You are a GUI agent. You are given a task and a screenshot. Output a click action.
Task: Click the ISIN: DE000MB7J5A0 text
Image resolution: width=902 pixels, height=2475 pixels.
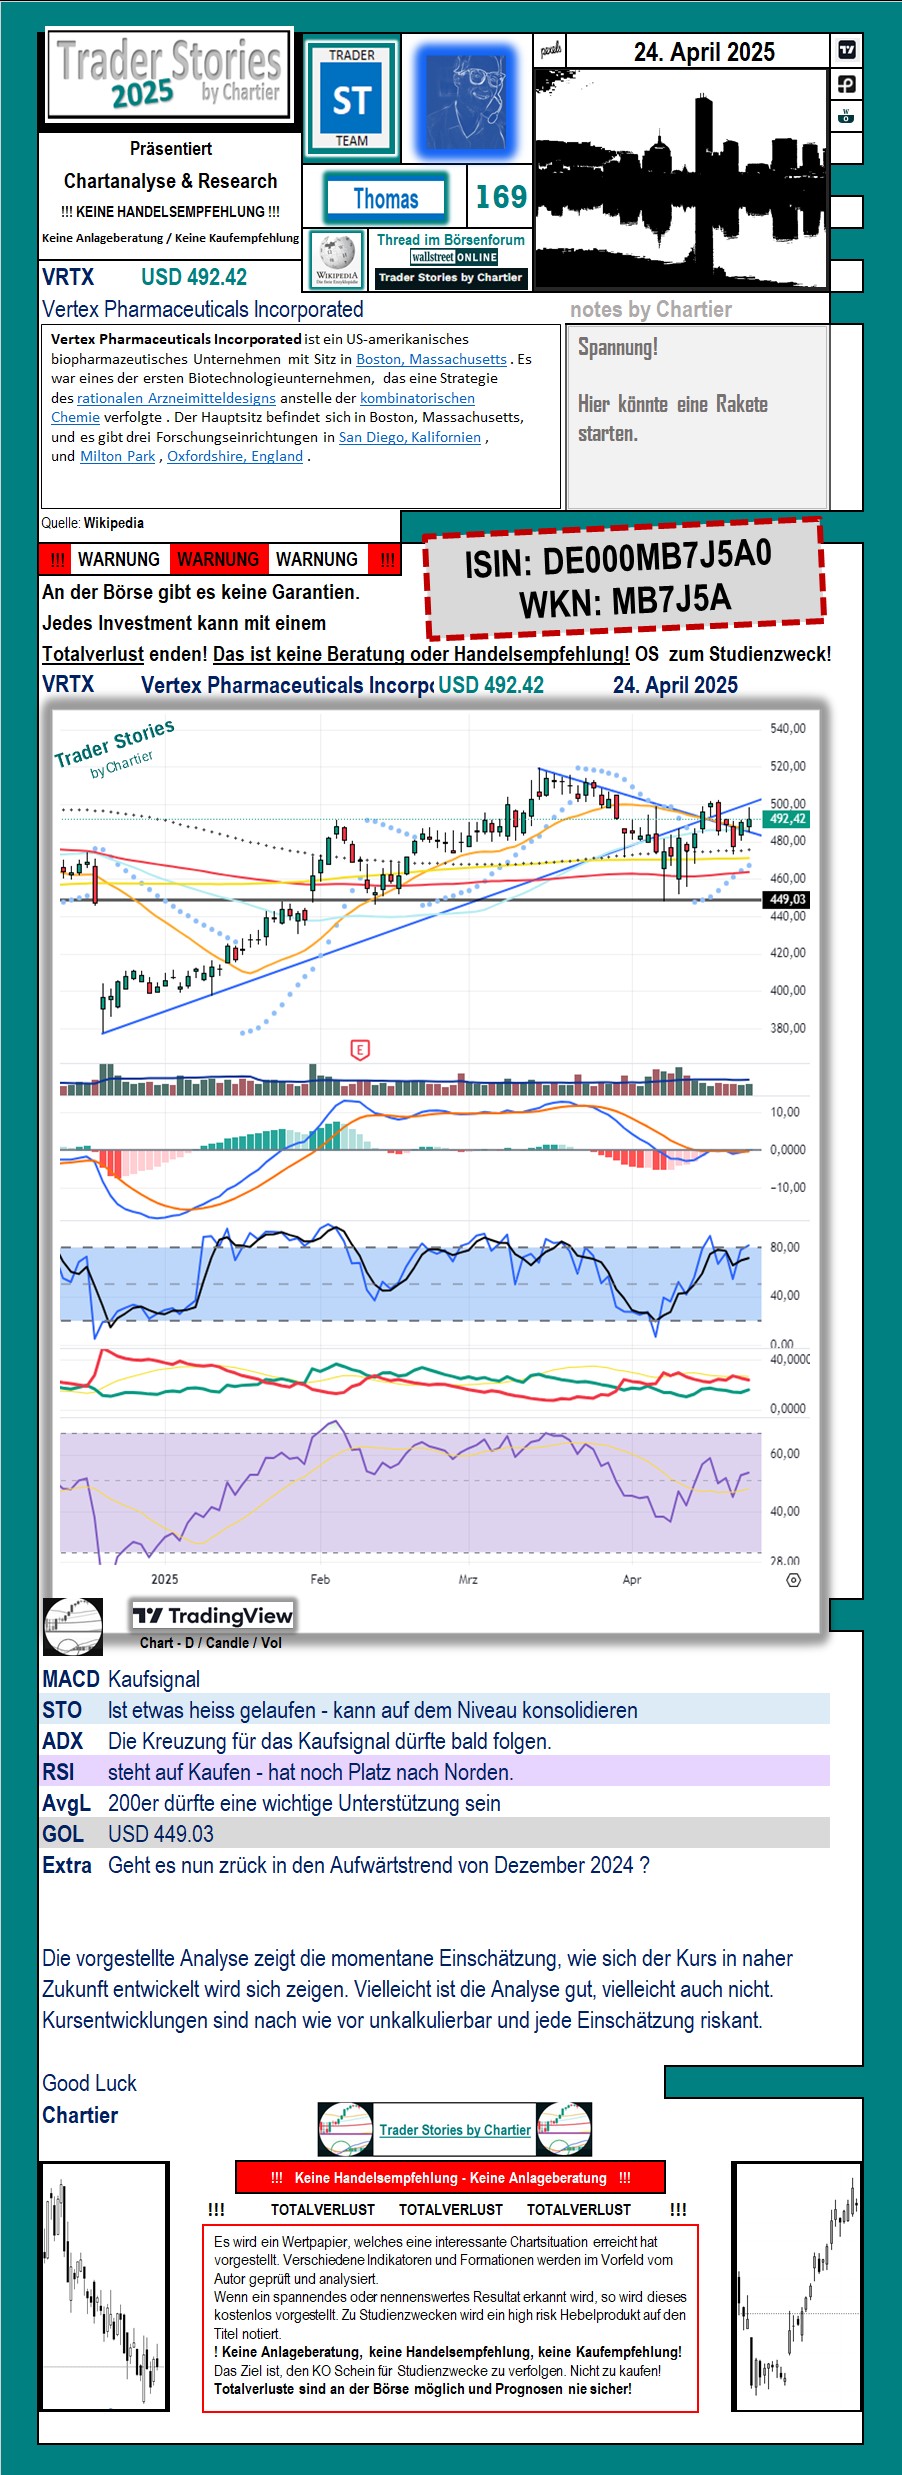pyautogui.click(x=618, y=558)
